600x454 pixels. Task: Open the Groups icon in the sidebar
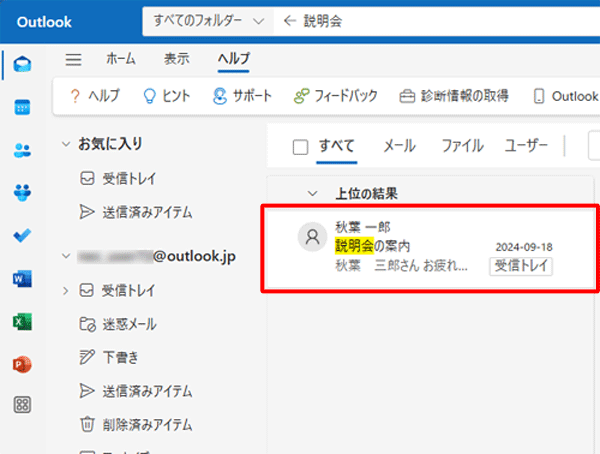coord(22,193)
